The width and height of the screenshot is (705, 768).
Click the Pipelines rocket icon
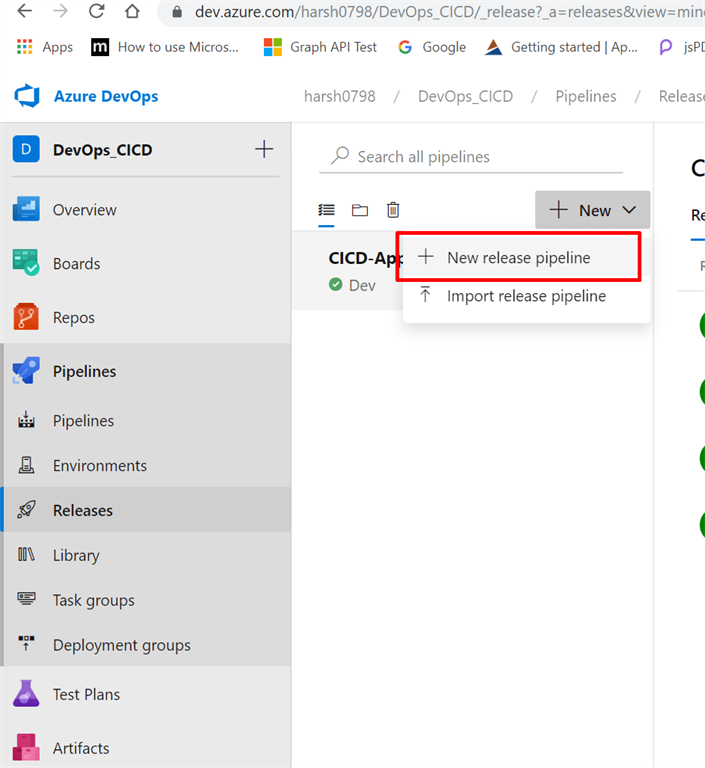tap(26, 370)
